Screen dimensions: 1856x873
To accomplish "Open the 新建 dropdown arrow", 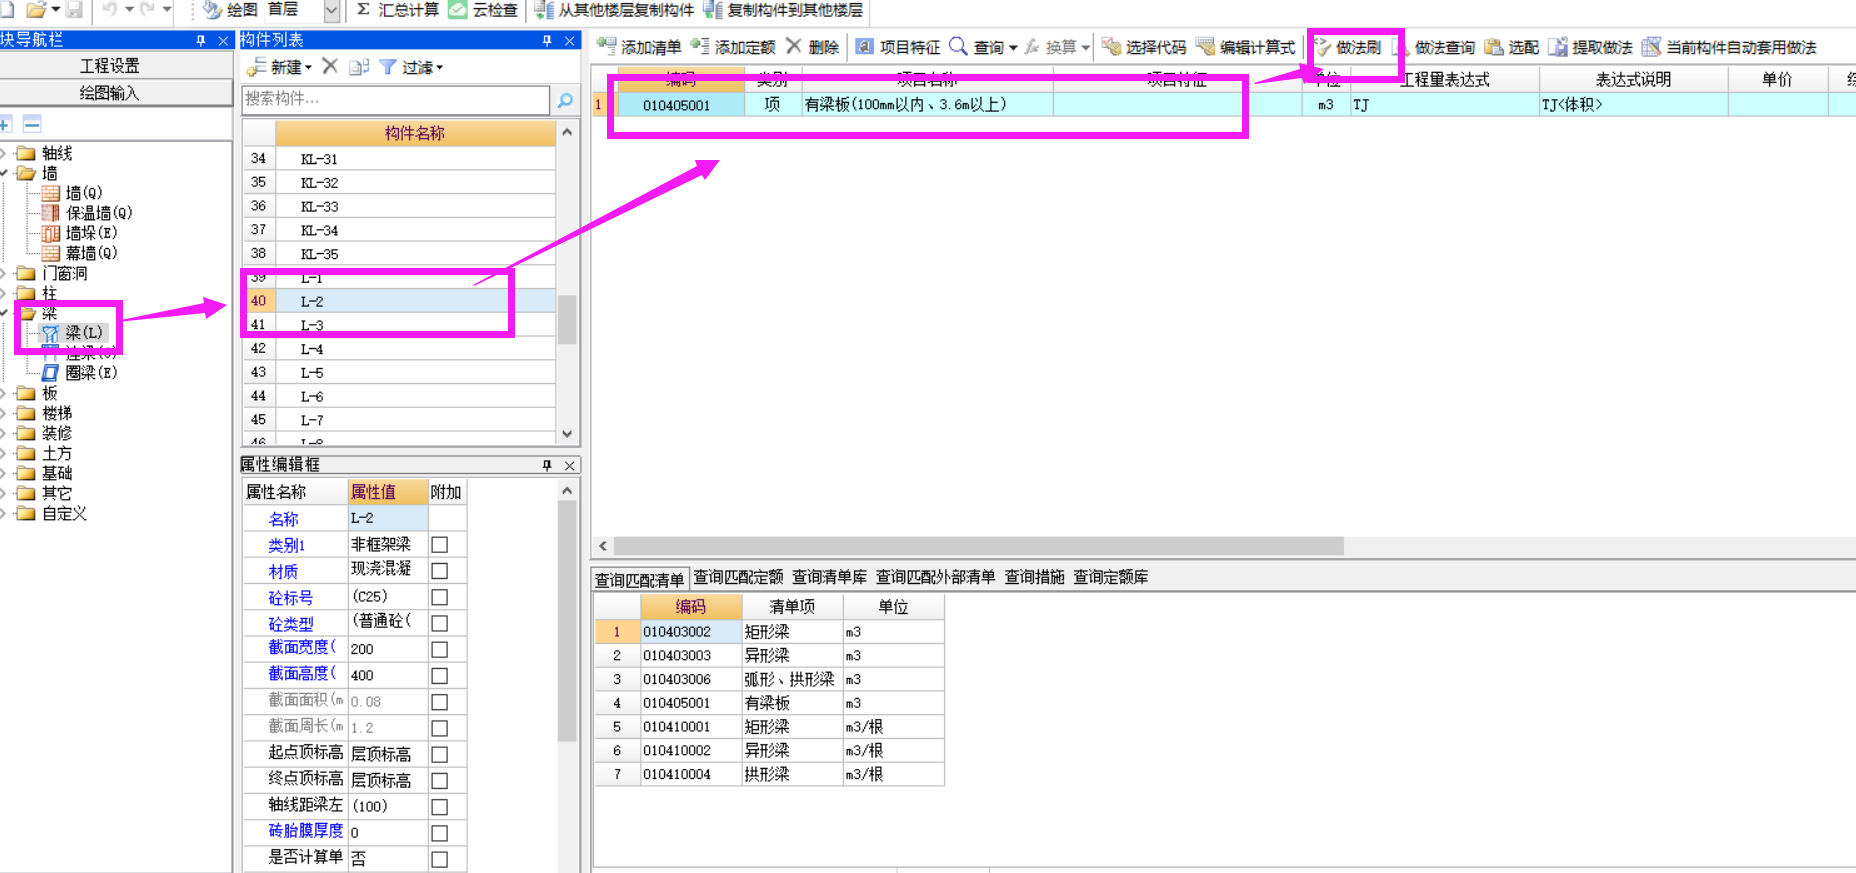I will 309,67.
